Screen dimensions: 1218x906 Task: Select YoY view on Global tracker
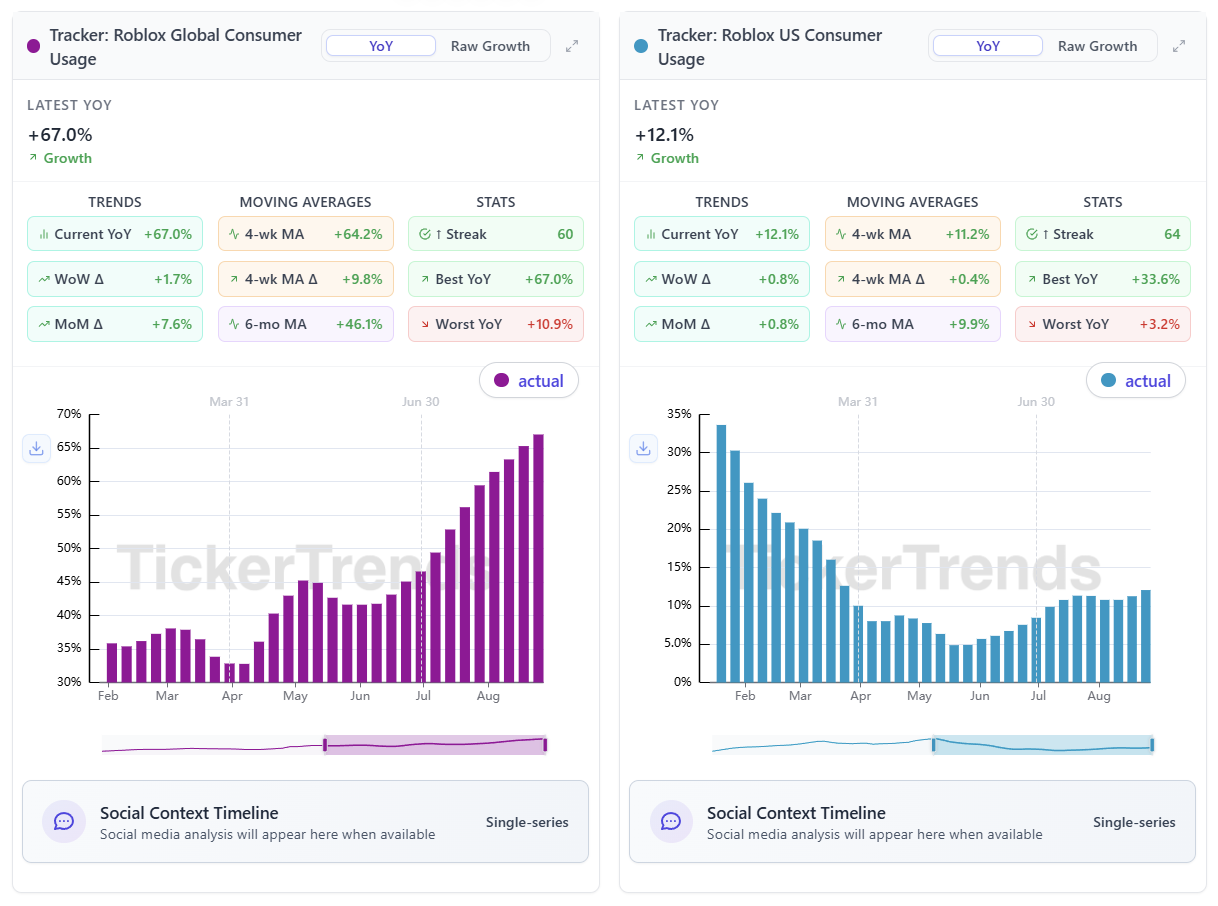381,46
